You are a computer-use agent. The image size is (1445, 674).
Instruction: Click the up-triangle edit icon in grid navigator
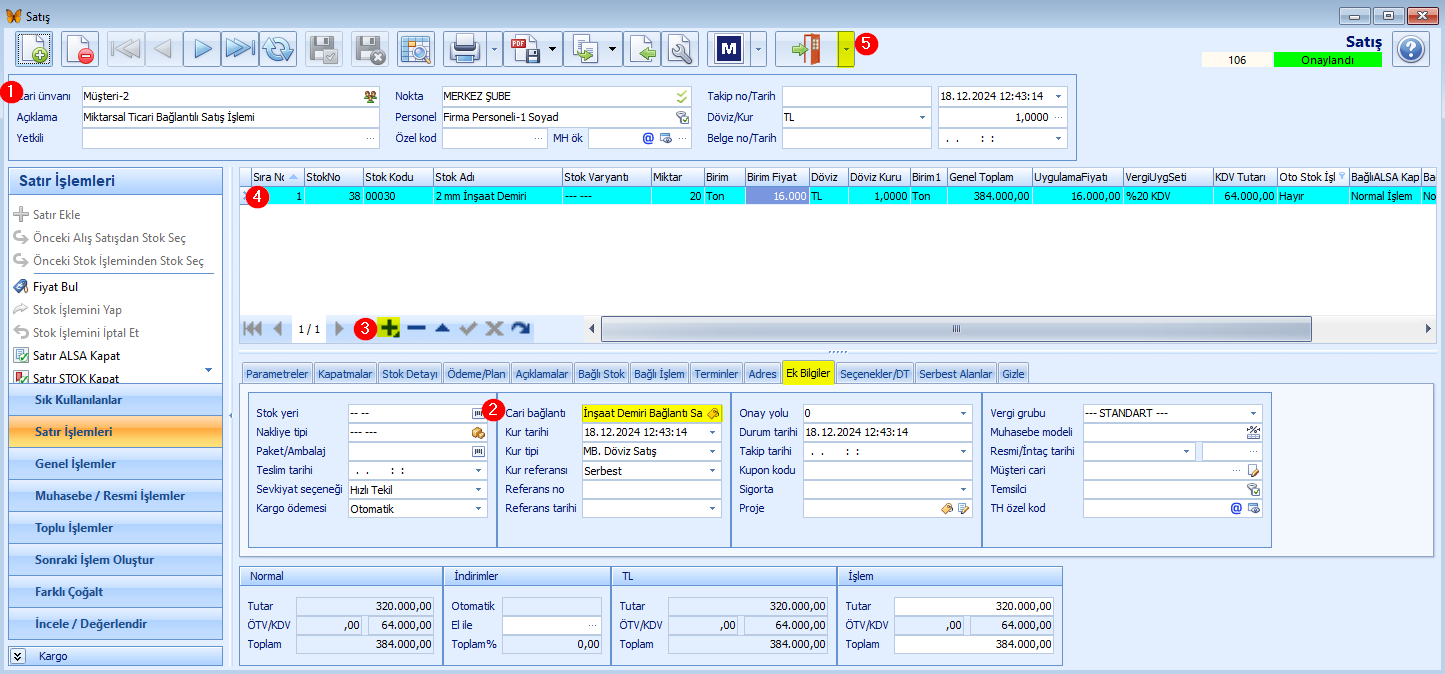pyautogui.click(x=442, y=328)
